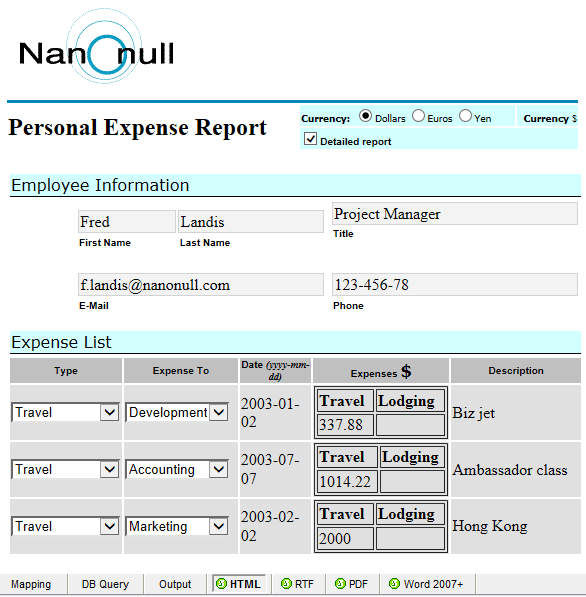The height and width of the screenshot is (597, 586).
Task: Click the green PDF tab icon
Action: pos(340,583)
